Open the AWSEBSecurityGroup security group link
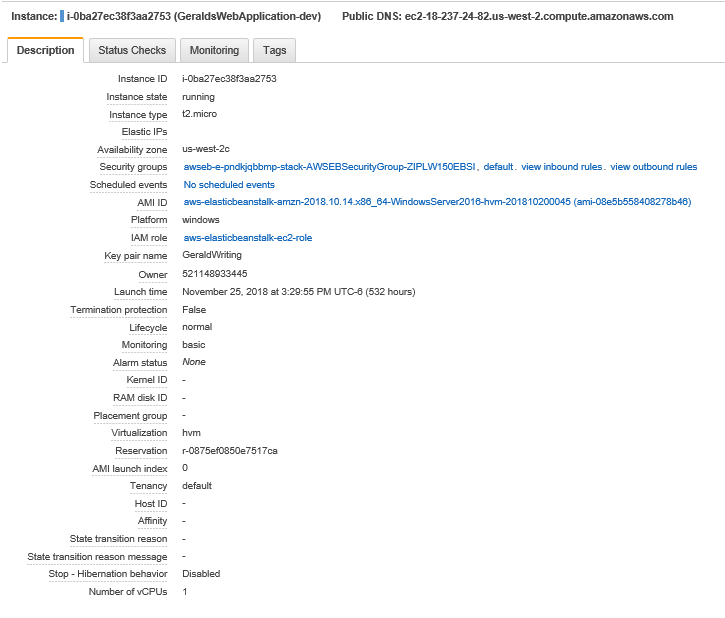The width and height of the screenshot is (725, 618). click(x=329, y=167)
